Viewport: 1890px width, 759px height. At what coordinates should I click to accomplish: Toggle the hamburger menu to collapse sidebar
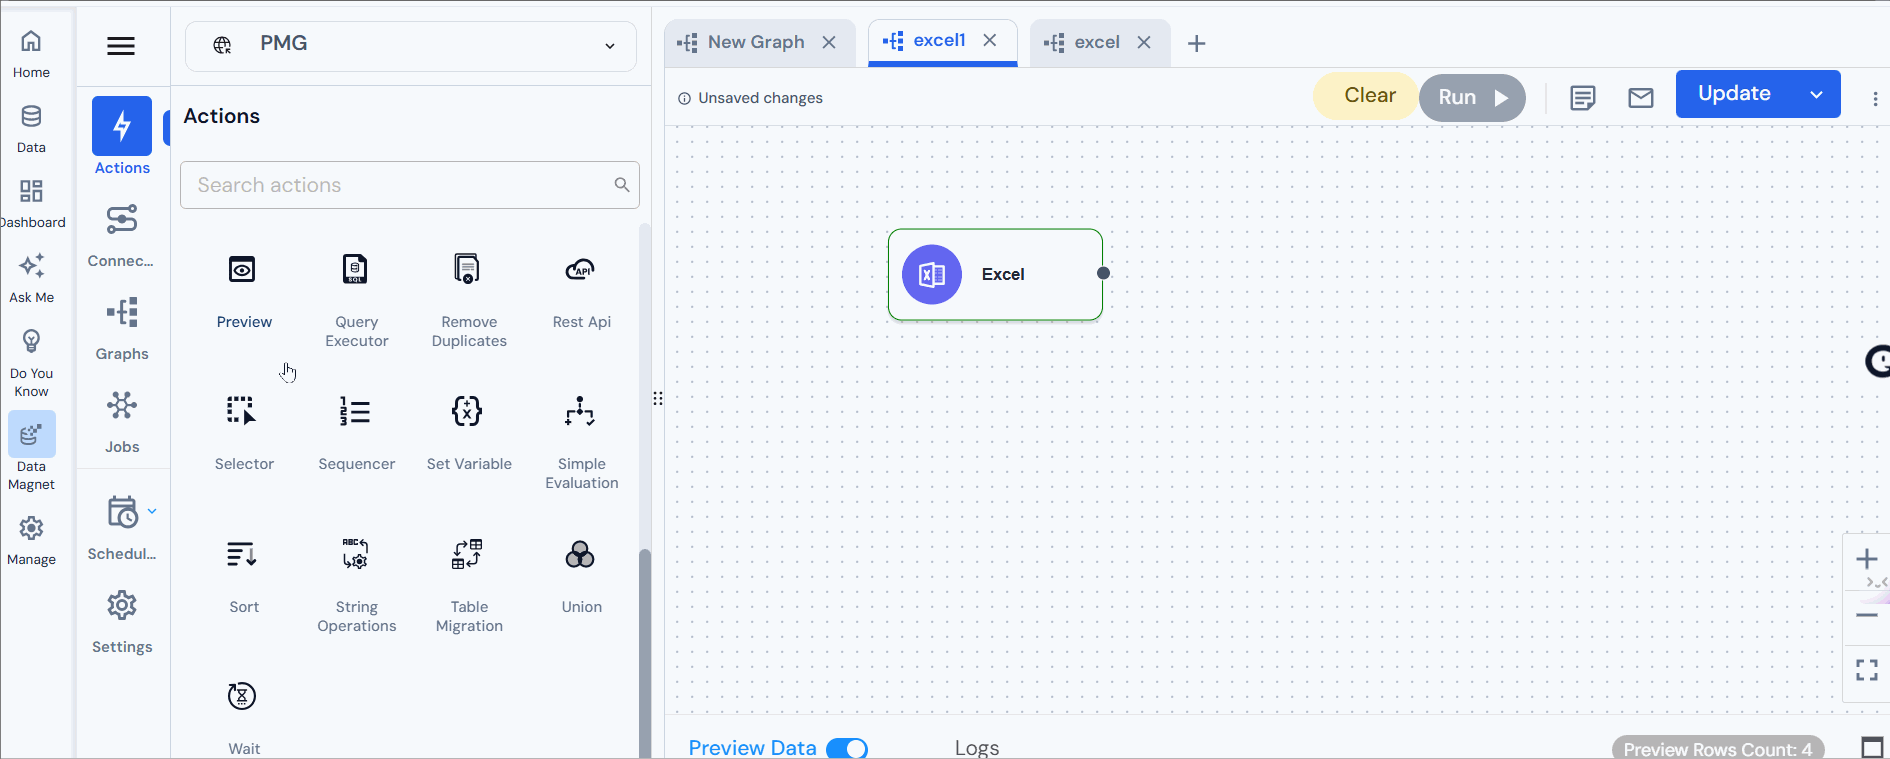121,46
